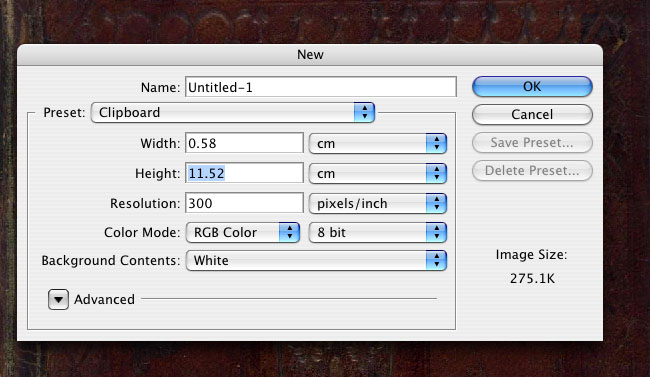
Task: Click the Resolution value field
Action: 244,203
